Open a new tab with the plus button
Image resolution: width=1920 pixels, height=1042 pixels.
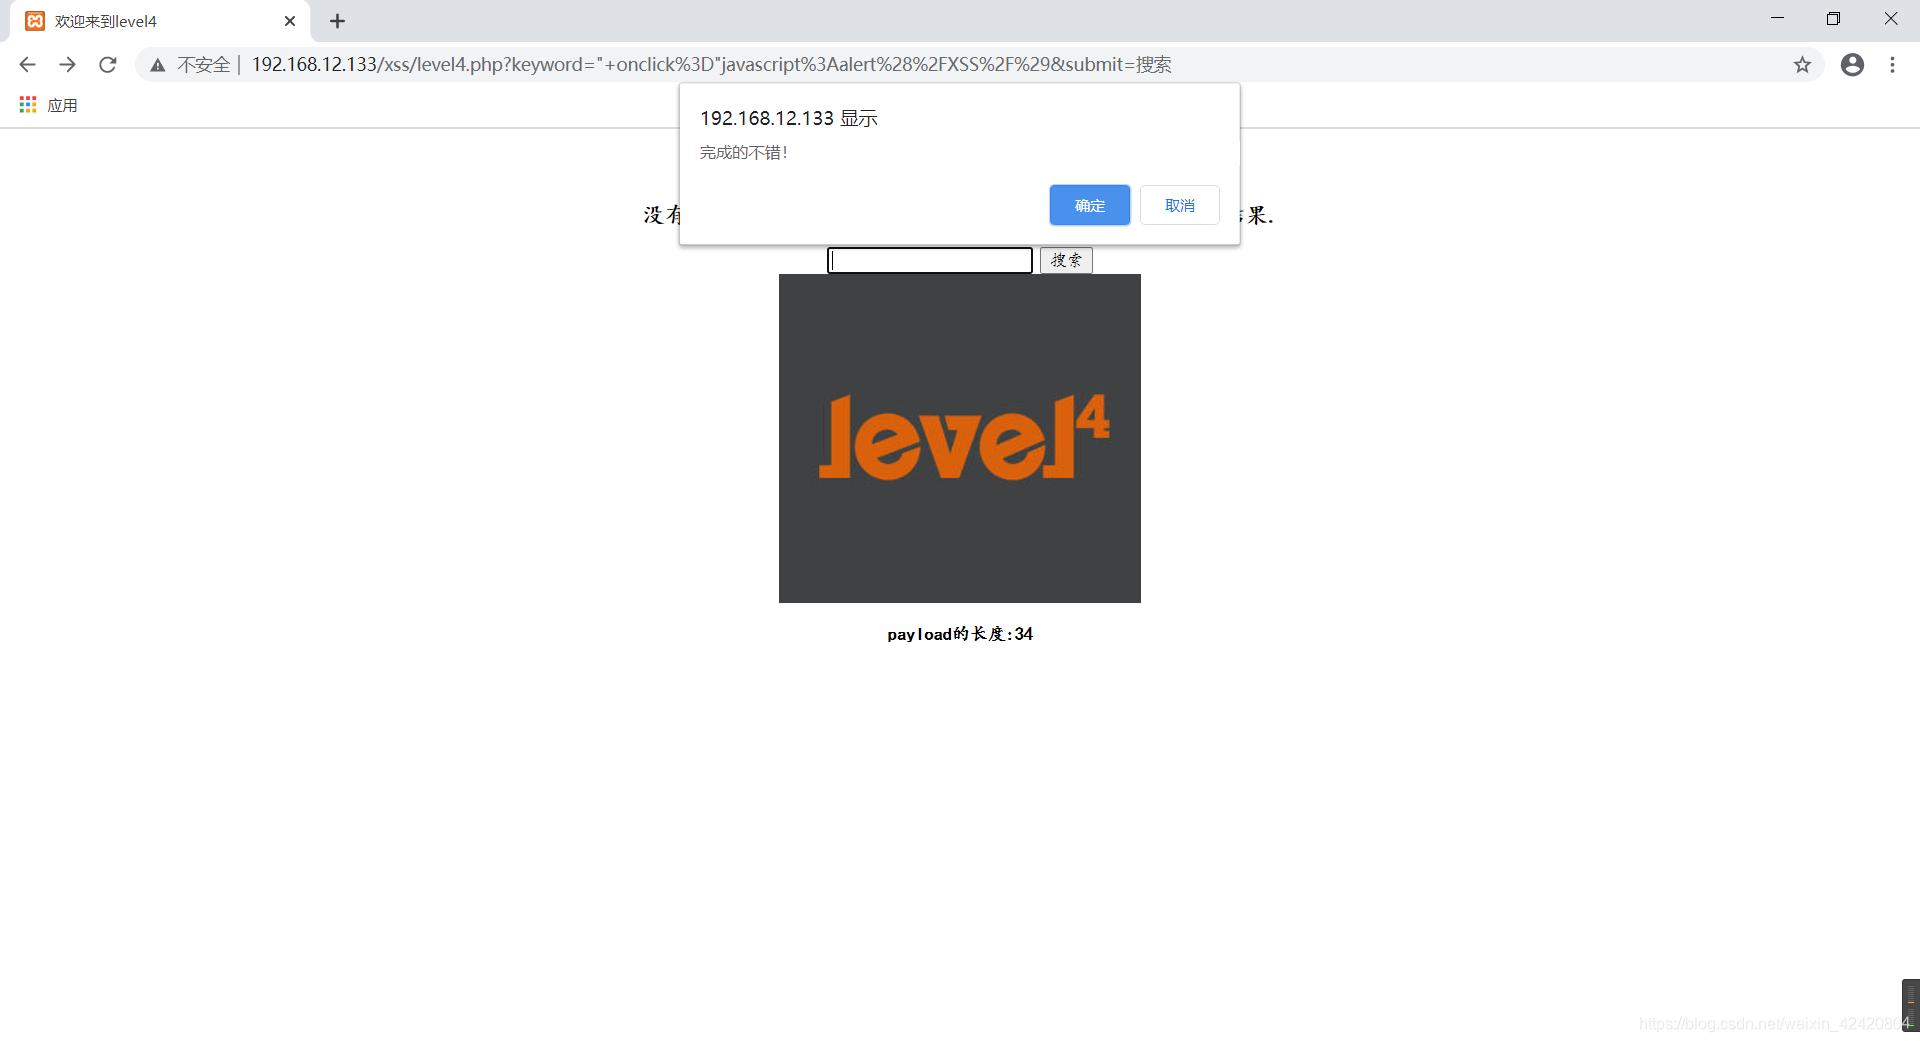click(337, 21)
